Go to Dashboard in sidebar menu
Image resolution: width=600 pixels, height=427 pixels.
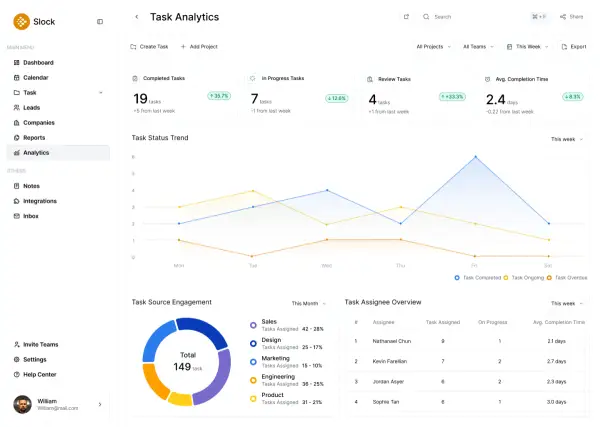(x=38, y=62)
